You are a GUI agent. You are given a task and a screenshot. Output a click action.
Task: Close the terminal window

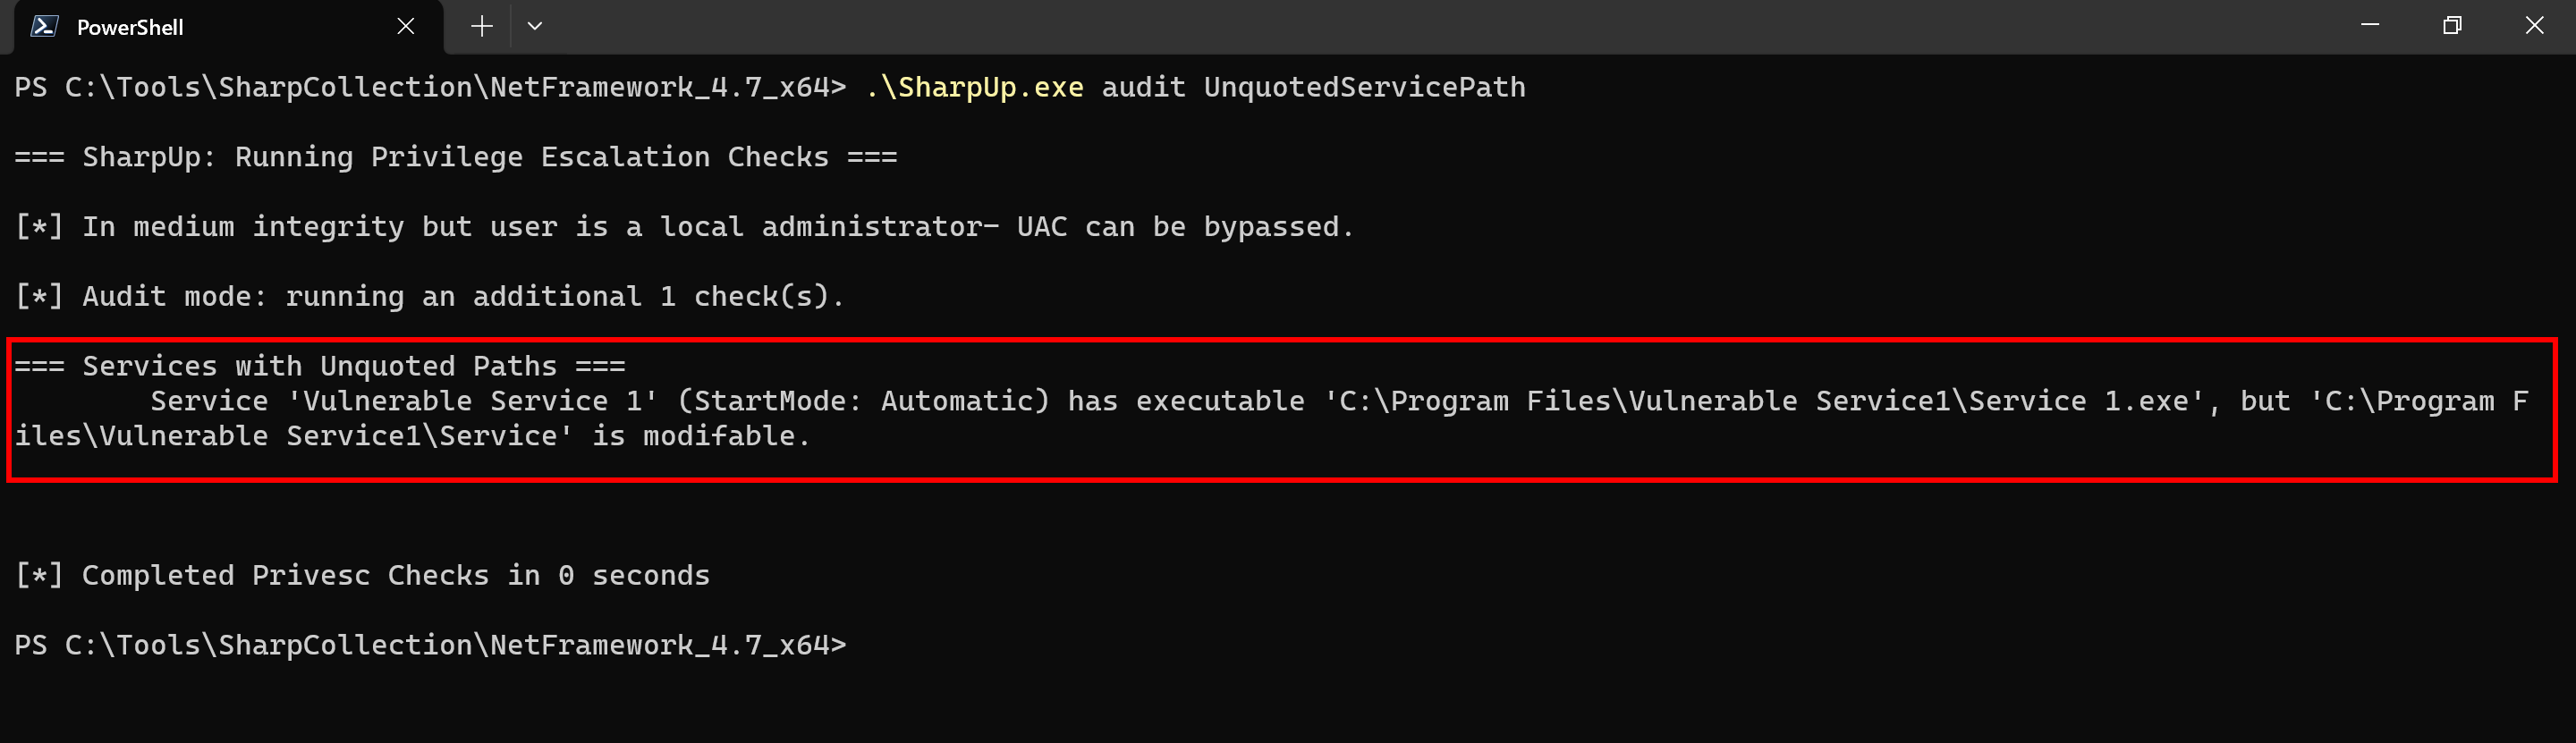coord(2533,26)
